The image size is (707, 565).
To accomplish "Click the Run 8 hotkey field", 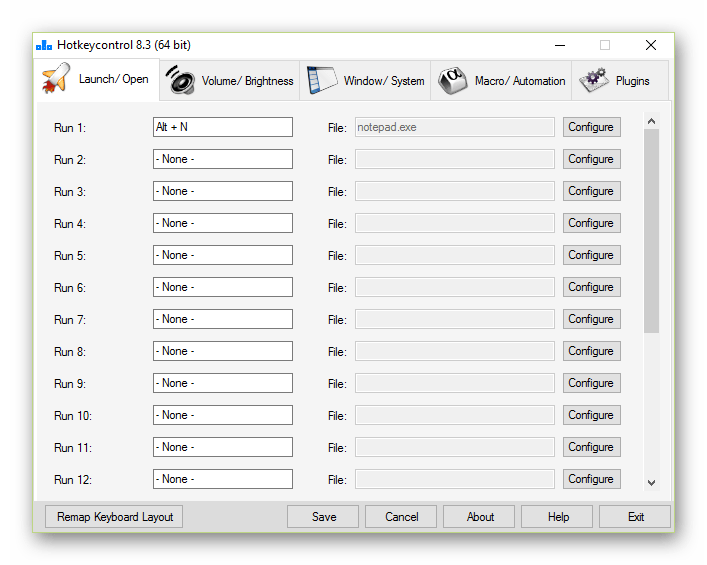I will (x=223, y=351).
